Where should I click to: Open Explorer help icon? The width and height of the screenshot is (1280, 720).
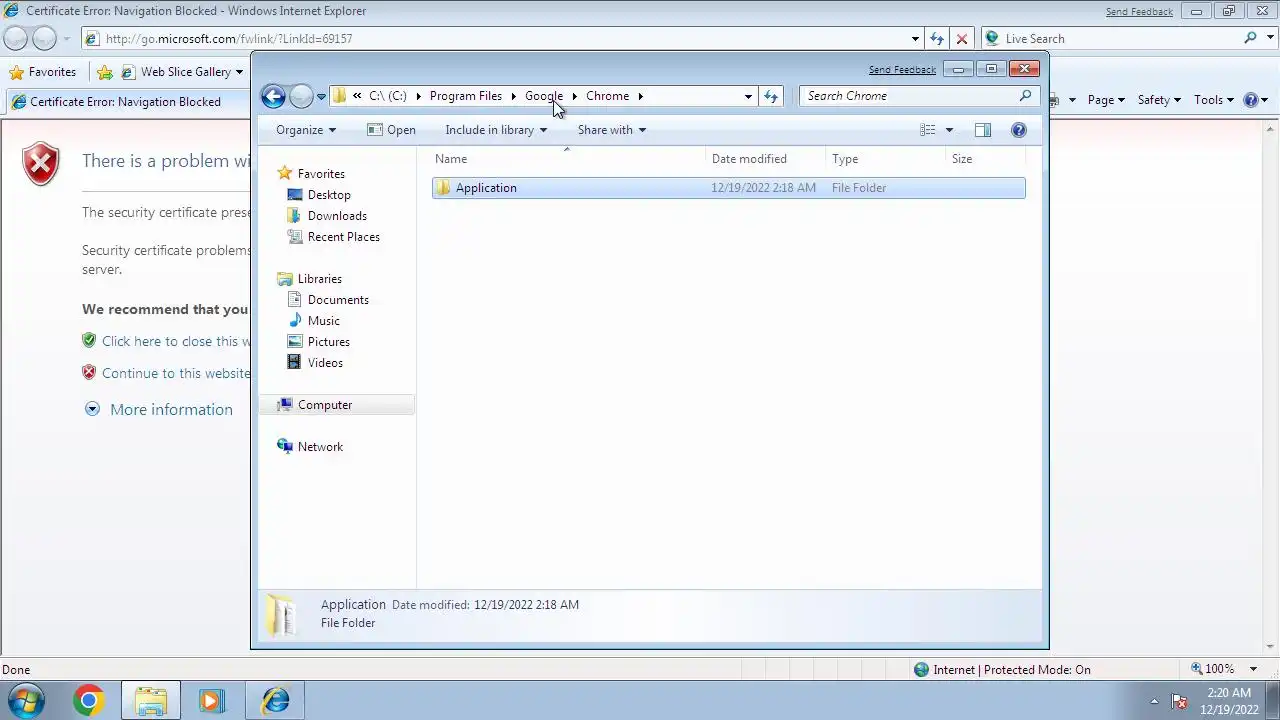(1019, 130)
